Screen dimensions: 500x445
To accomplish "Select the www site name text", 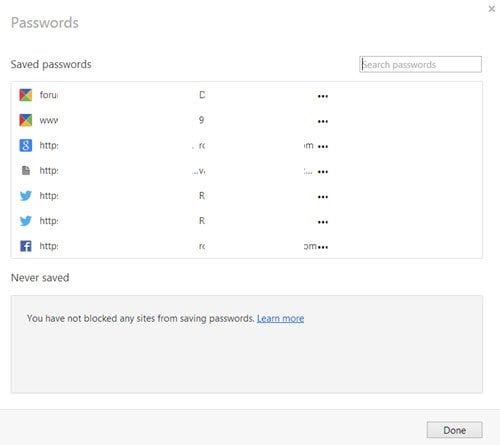I will [x=49, y=120].
